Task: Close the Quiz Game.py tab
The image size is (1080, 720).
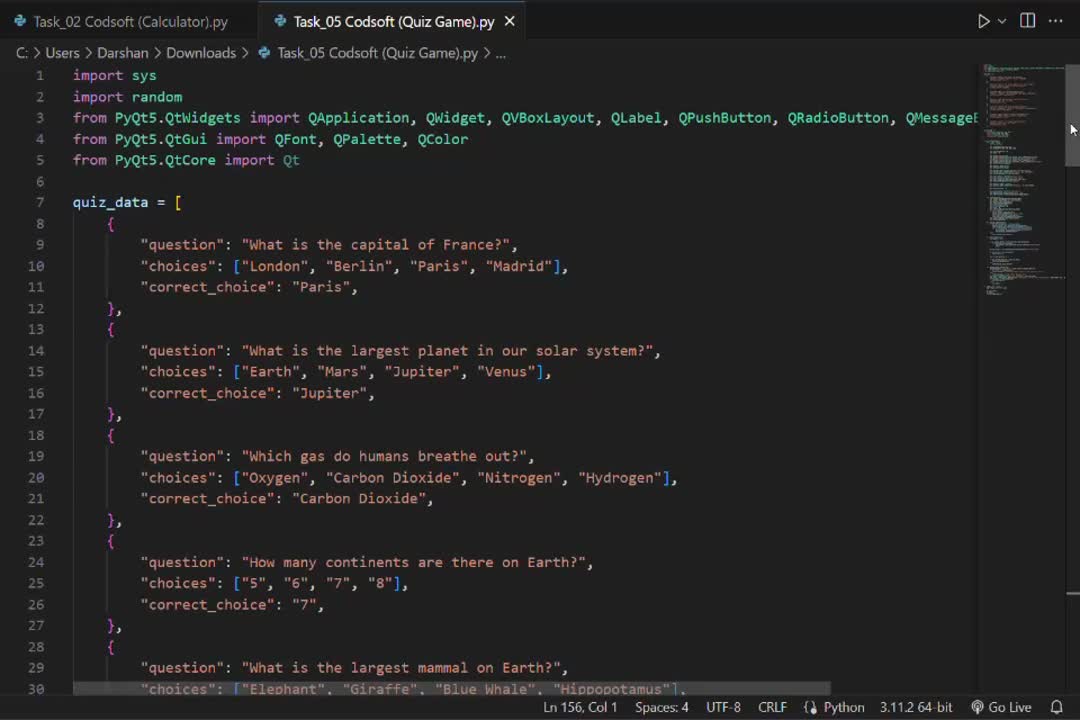Action: coord(510,21)
